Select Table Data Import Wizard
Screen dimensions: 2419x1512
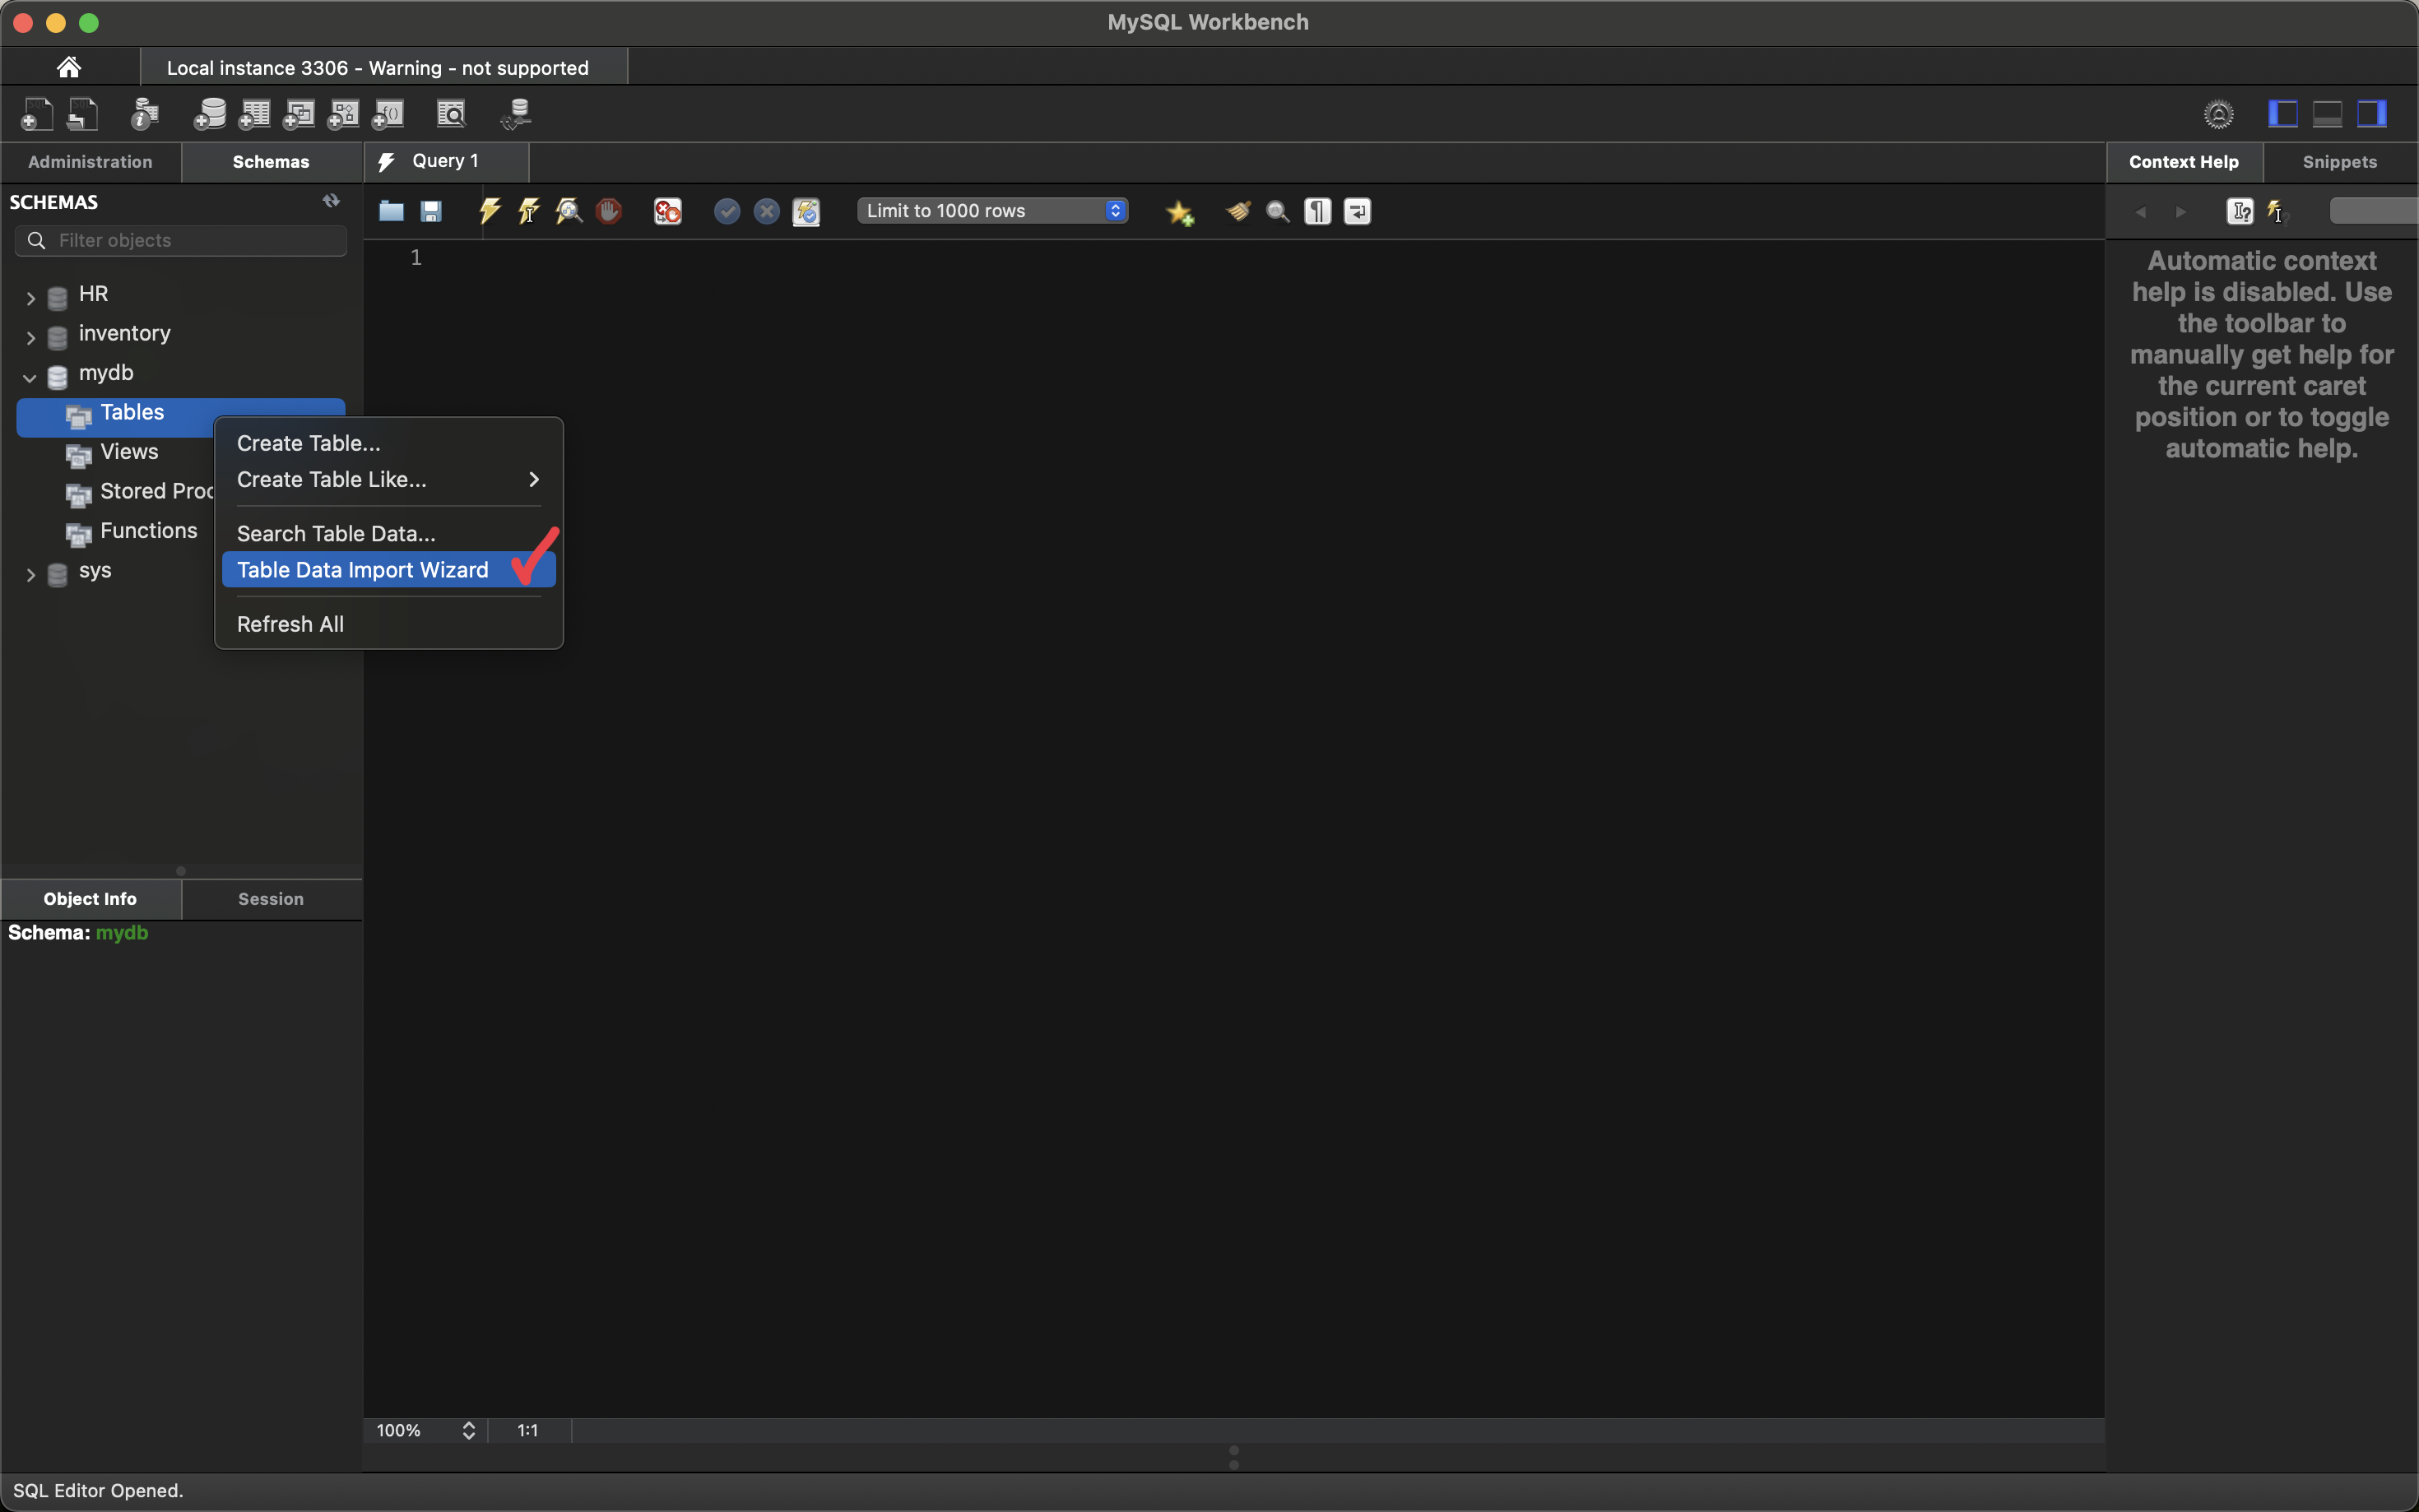click(363, 570)
